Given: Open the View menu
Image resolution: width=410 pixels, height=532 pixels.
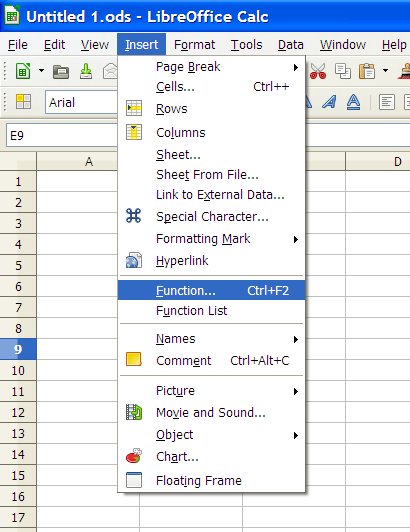Looking at the screenshot, I should [x=95, y=45].
